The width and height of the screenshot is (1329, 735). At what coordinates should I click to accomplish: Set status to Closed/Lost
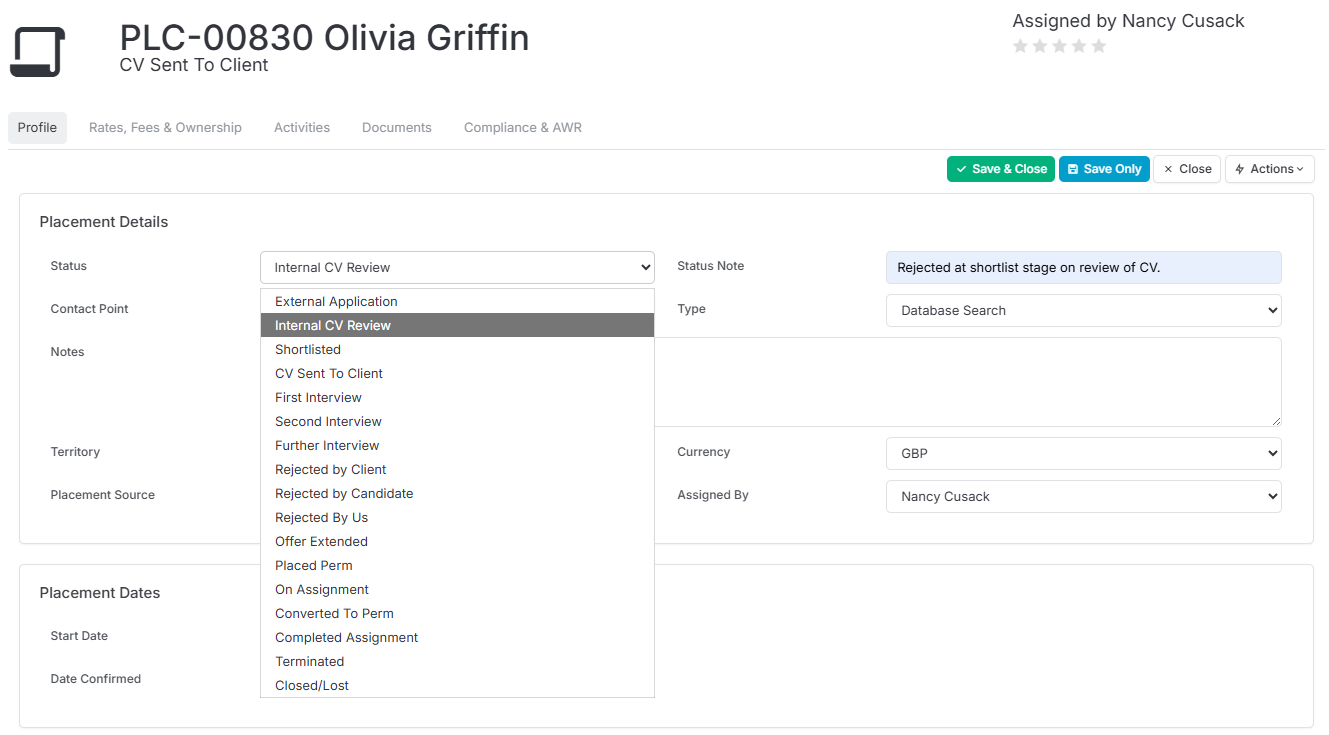pyautogui.click(x=457, y=685)
